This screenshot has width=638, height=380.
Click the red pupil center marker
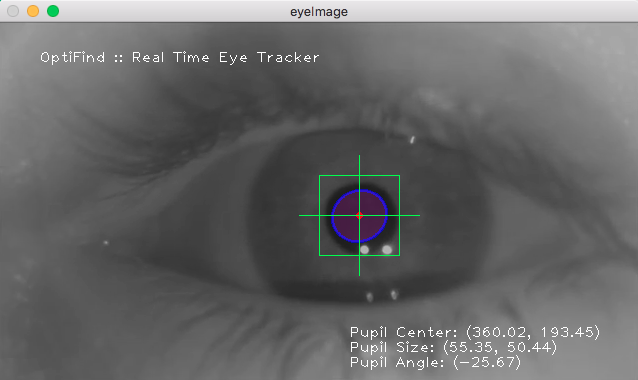tap(359, 216)
